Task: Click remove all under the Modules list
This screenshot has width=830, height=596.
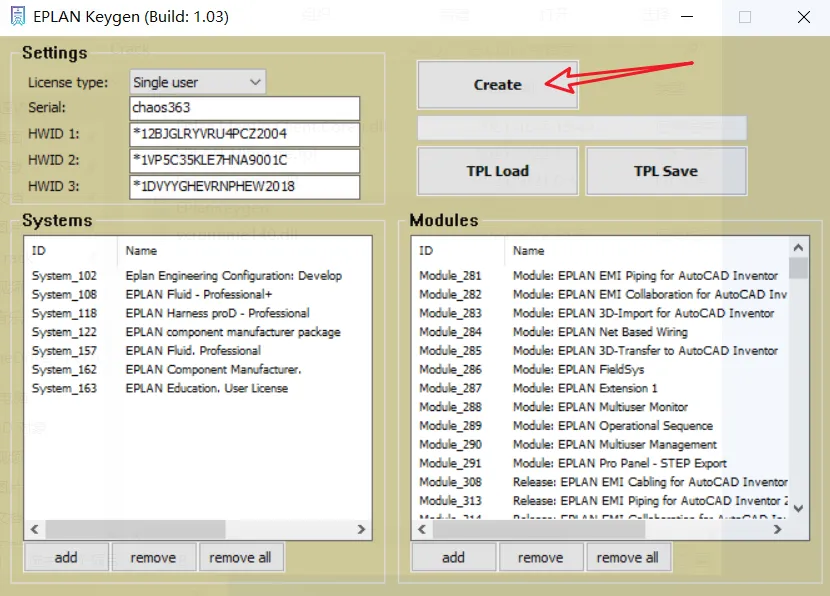Action: pyautogui.click(x=628, y=557)
